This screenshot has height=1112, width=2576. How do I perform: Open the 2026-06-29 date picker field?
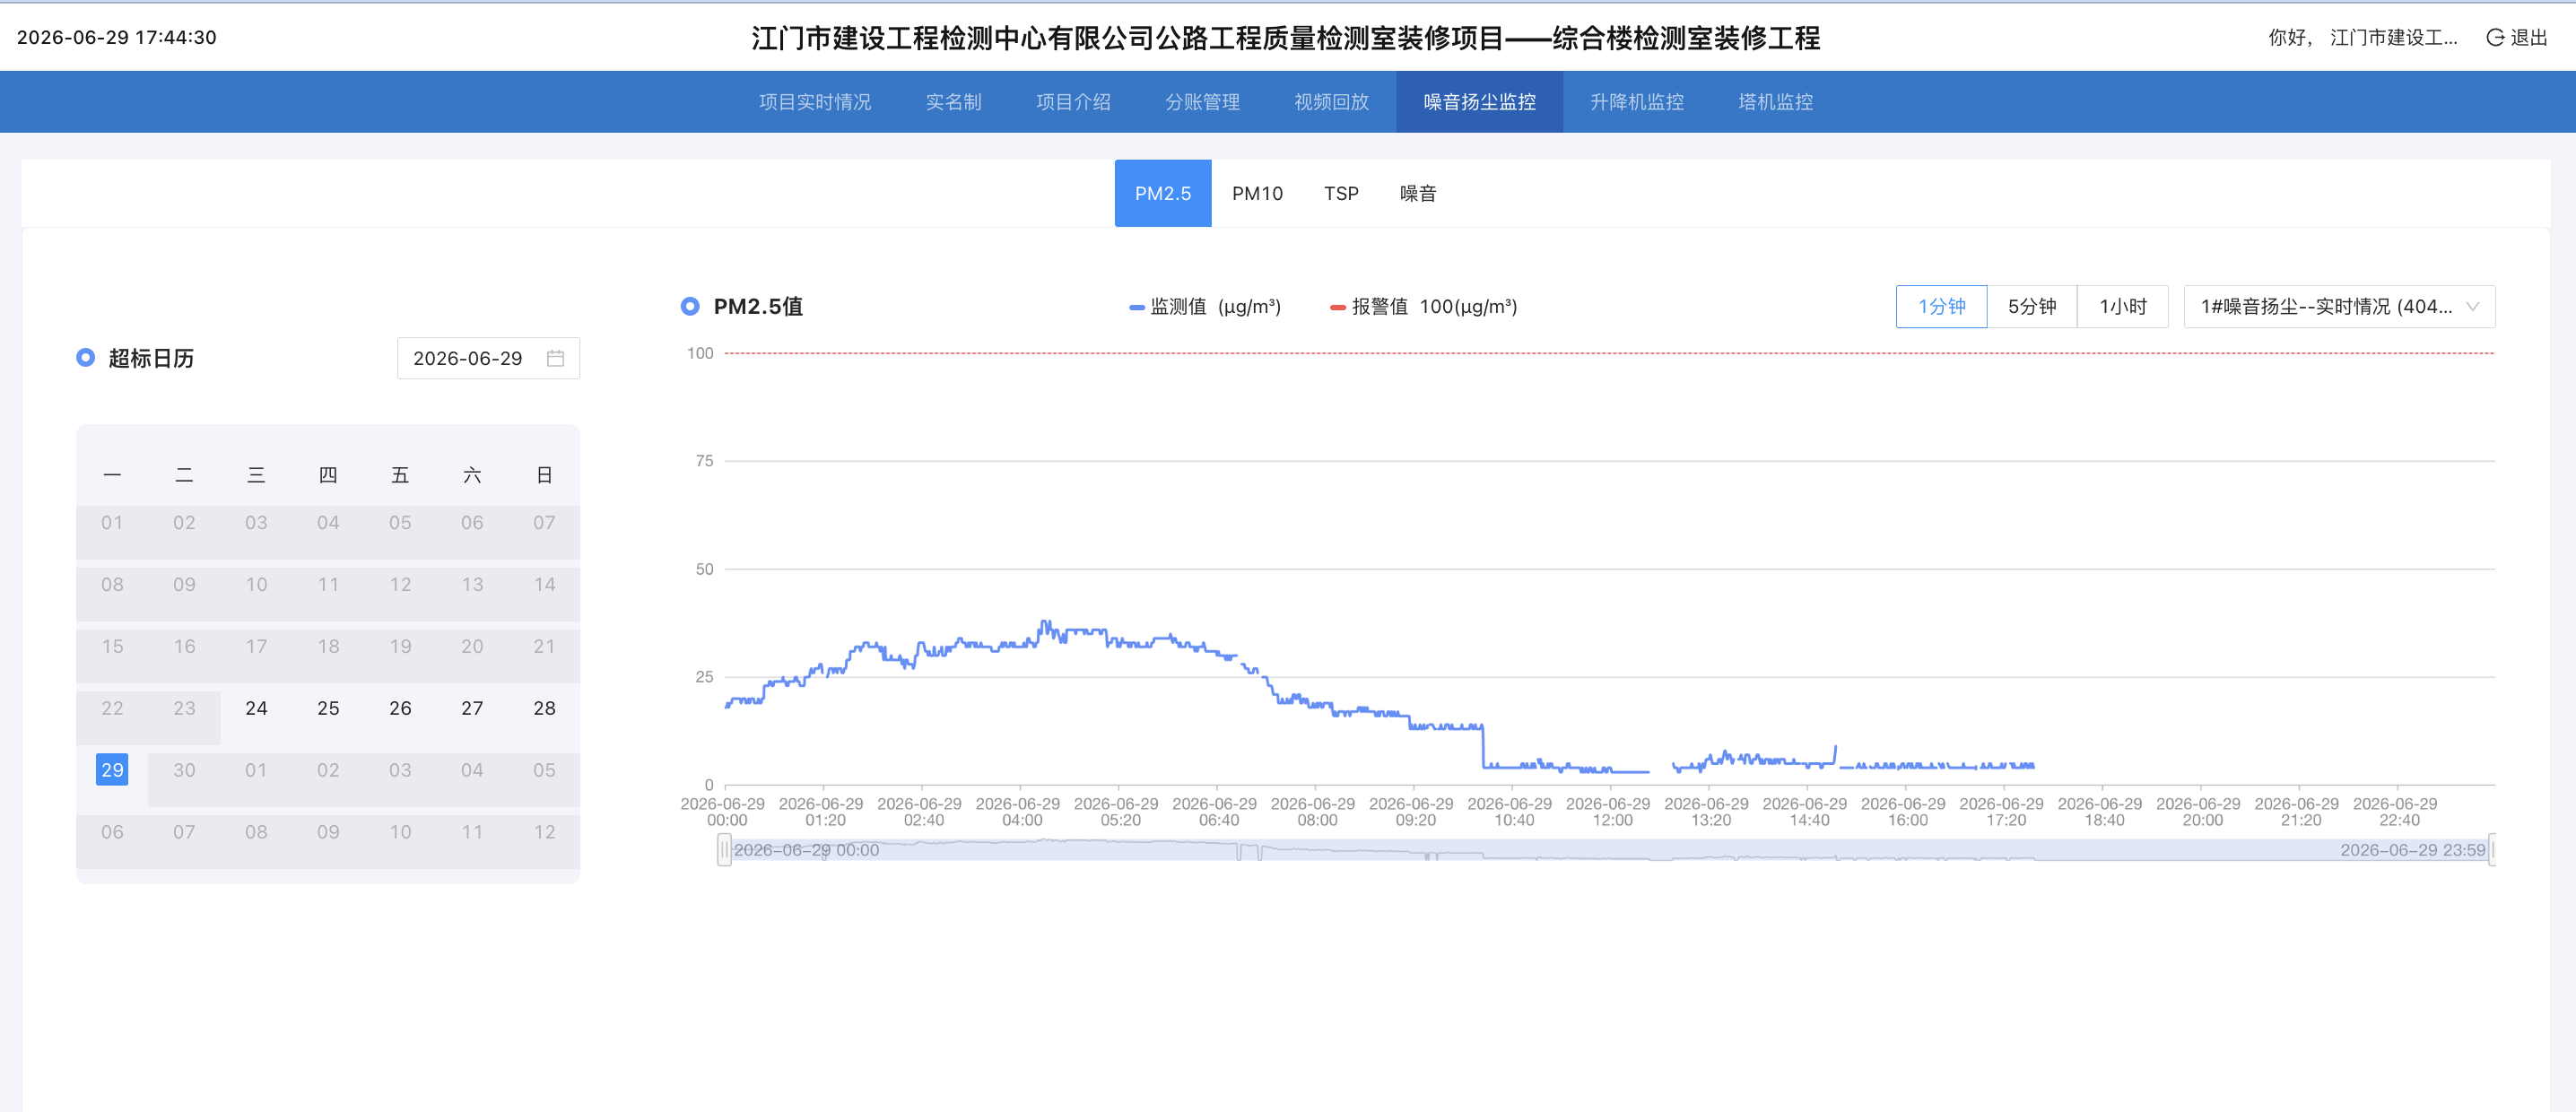coord(488,358)
